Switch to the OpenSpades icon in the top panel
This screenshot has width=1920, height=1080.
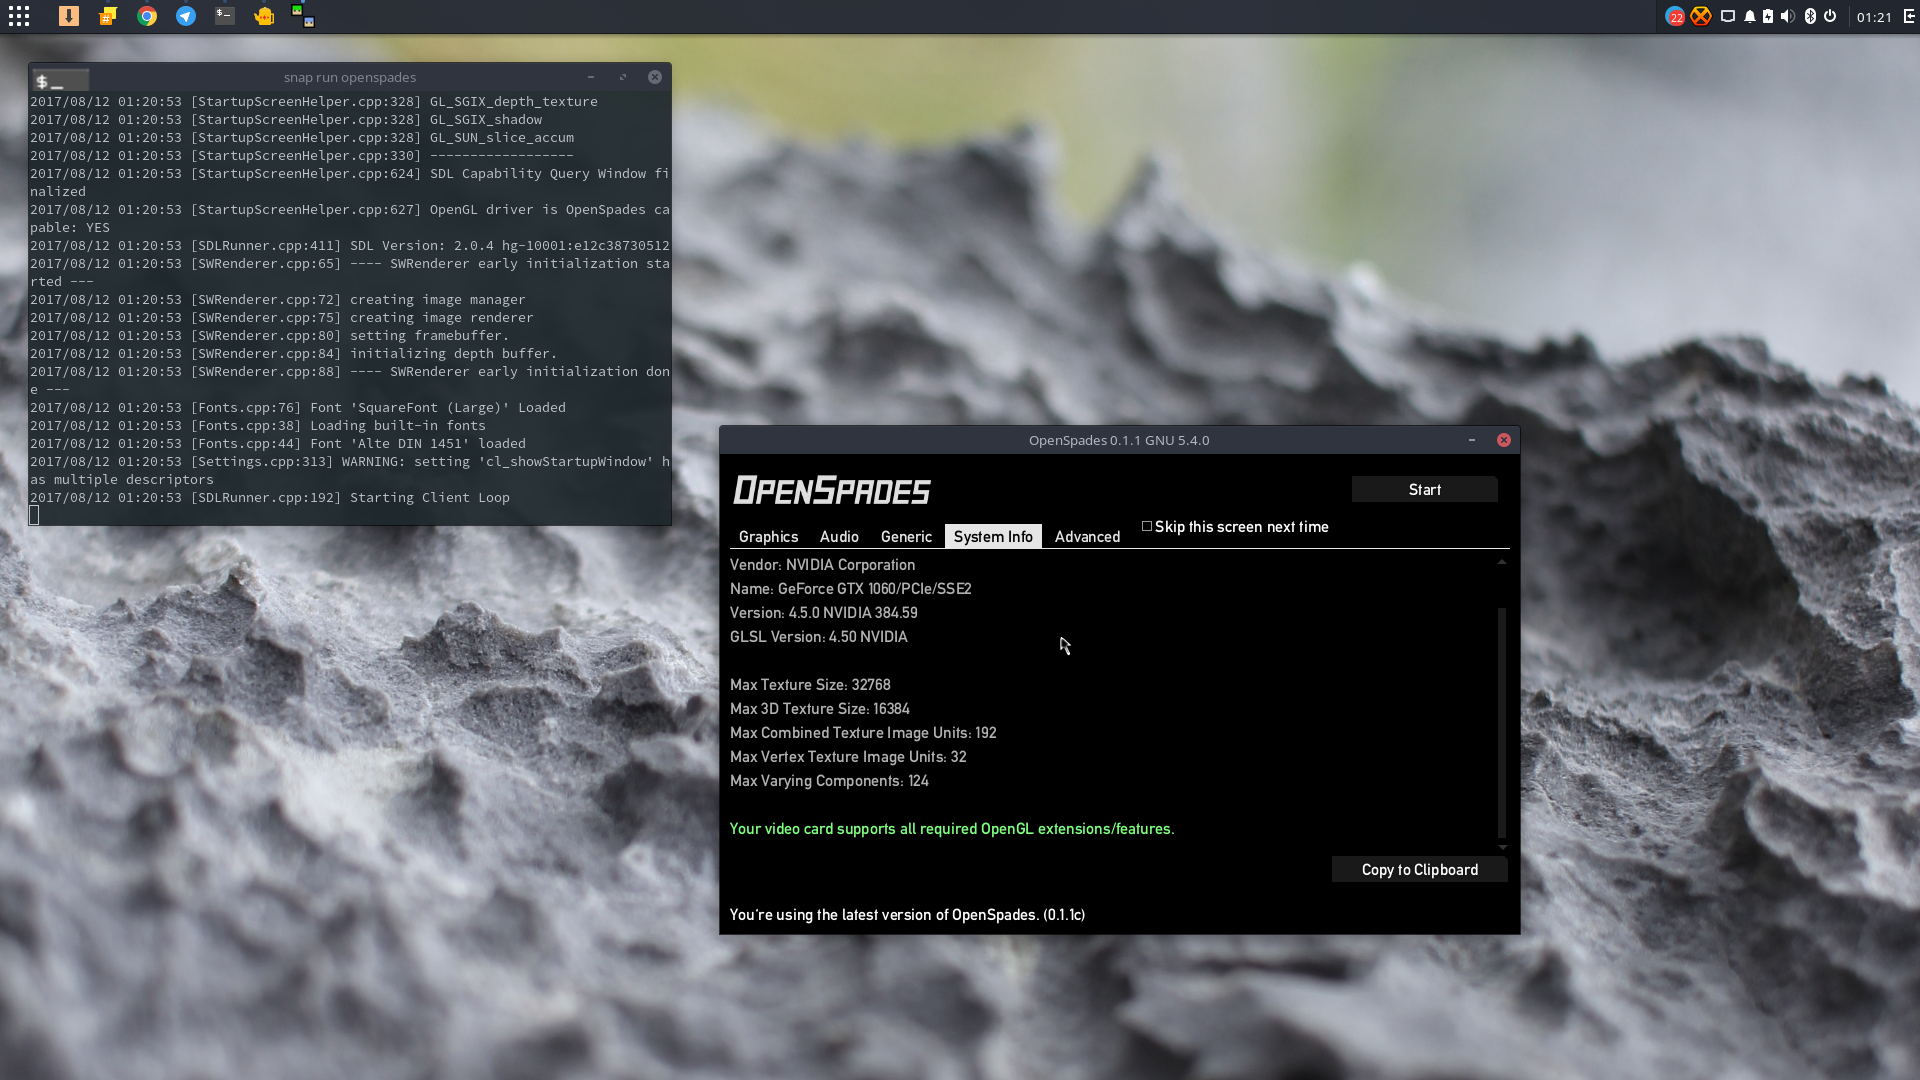tap(303, 15)
